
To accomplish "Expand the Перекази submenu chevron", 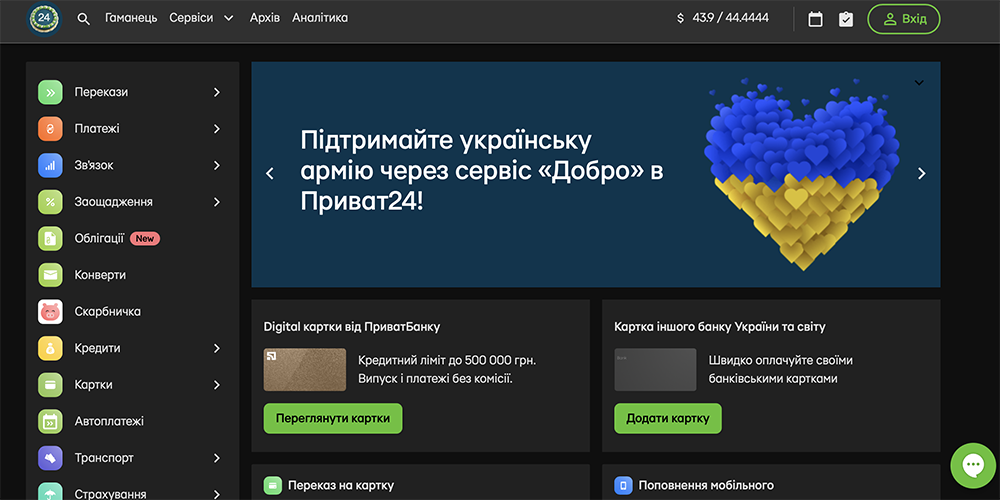I will click(217, 93).
